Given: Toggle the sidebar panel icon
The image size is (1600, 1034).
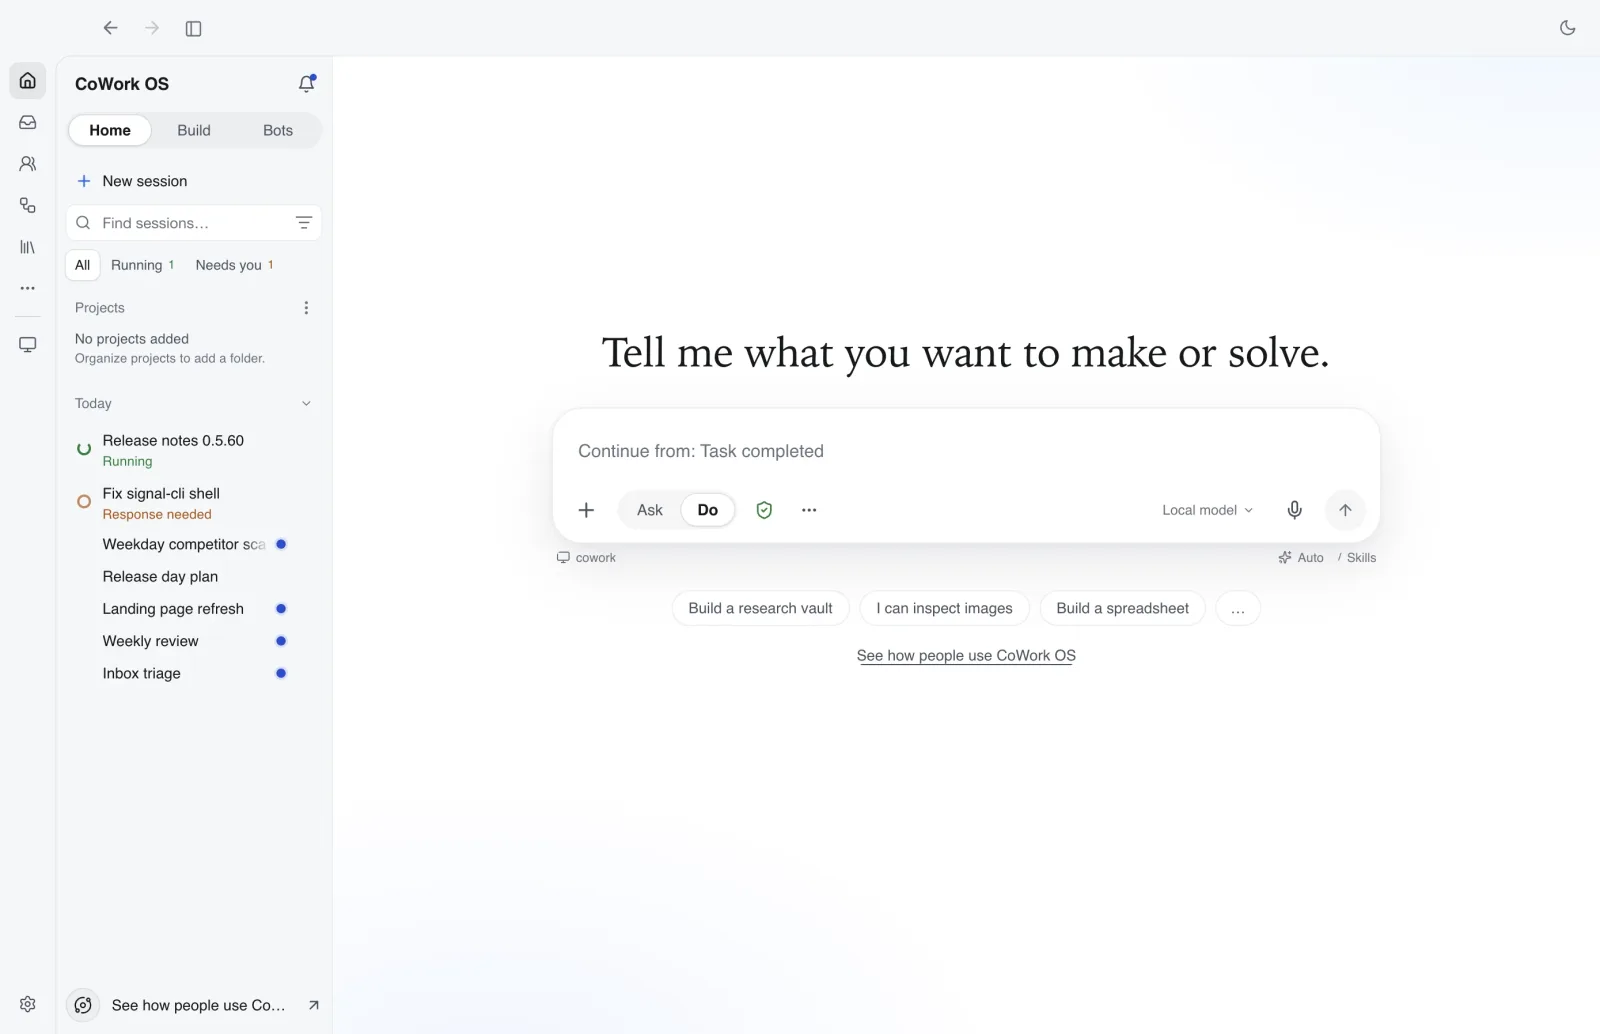Looking at the screenshot, I should [194, 28].
